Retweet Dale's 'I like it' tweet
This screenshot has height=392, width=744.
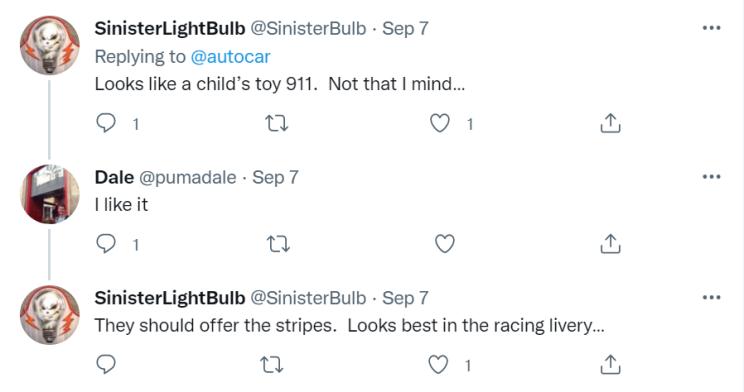tap(278, 244)
